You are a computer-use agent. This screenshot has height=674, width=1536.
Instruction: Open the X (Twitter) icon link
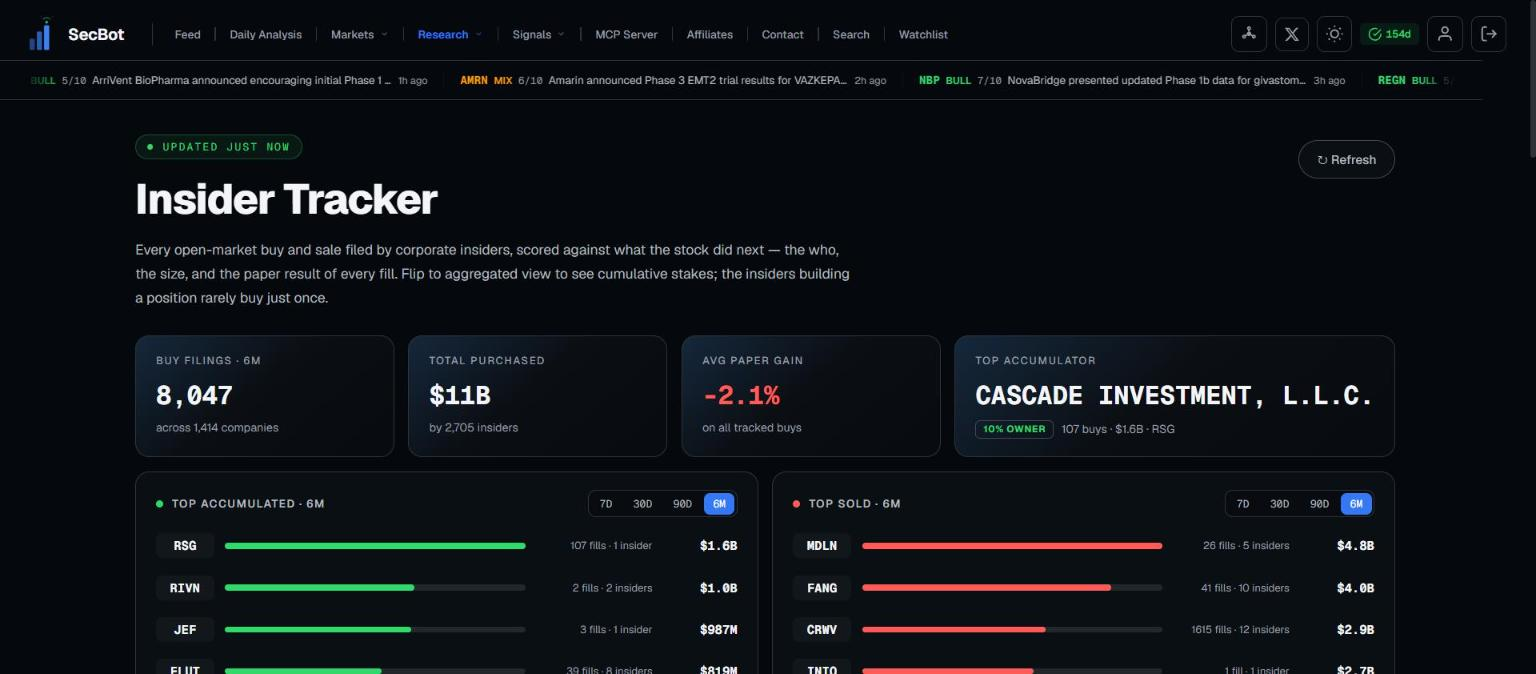pos(1291,34)
